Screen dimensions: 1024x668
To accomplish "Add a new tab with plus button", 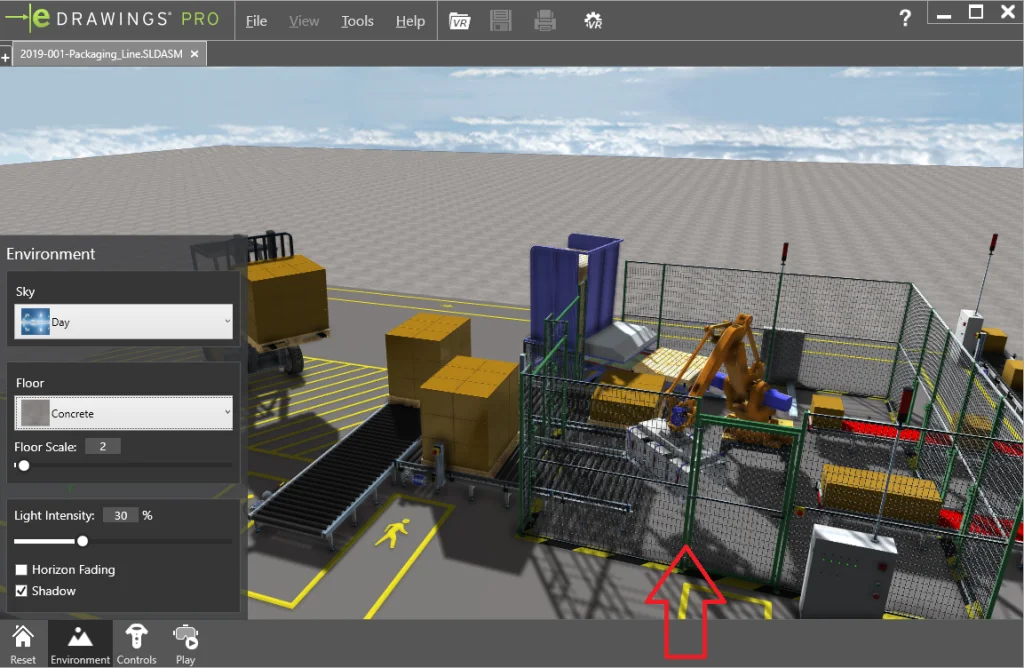I will (x=6, y=58).
